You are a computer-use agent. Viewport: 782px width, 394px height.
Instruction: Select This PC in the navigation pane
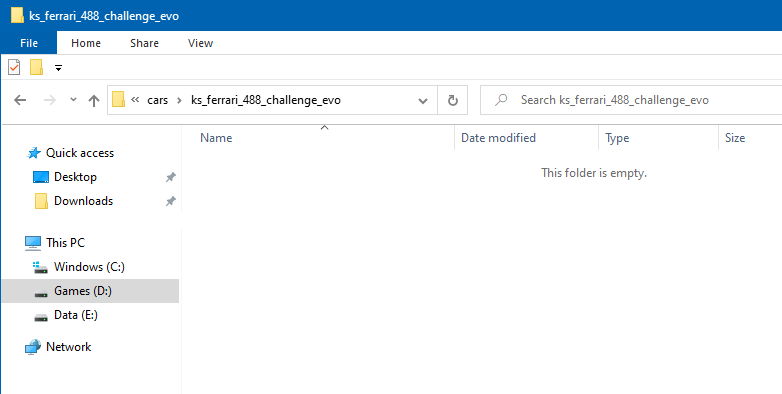[x=65, y=243]
